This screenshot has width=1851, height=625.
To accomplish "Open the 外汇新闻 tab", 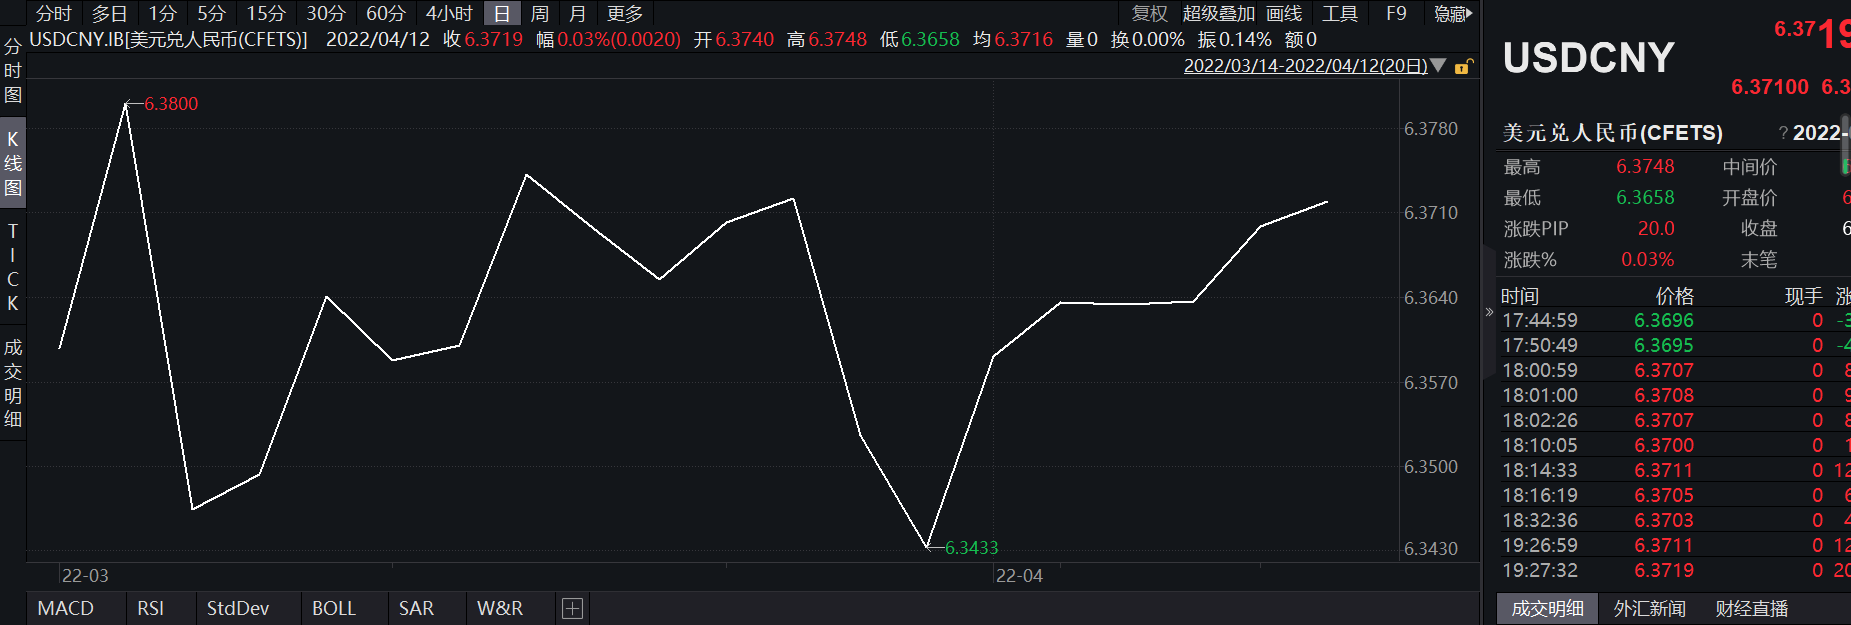I will click(1649, 608).
